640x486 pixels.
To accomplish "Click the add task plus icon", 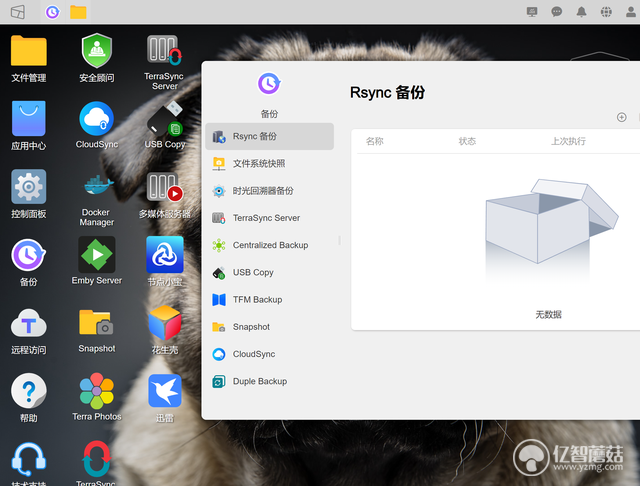I will pyautogui.click(x=621, y=118).
